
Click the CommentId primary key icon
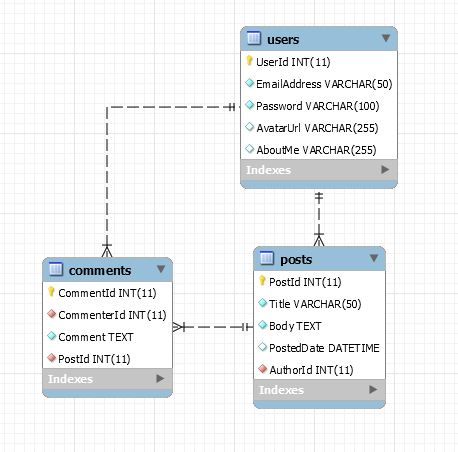(51, 292)
